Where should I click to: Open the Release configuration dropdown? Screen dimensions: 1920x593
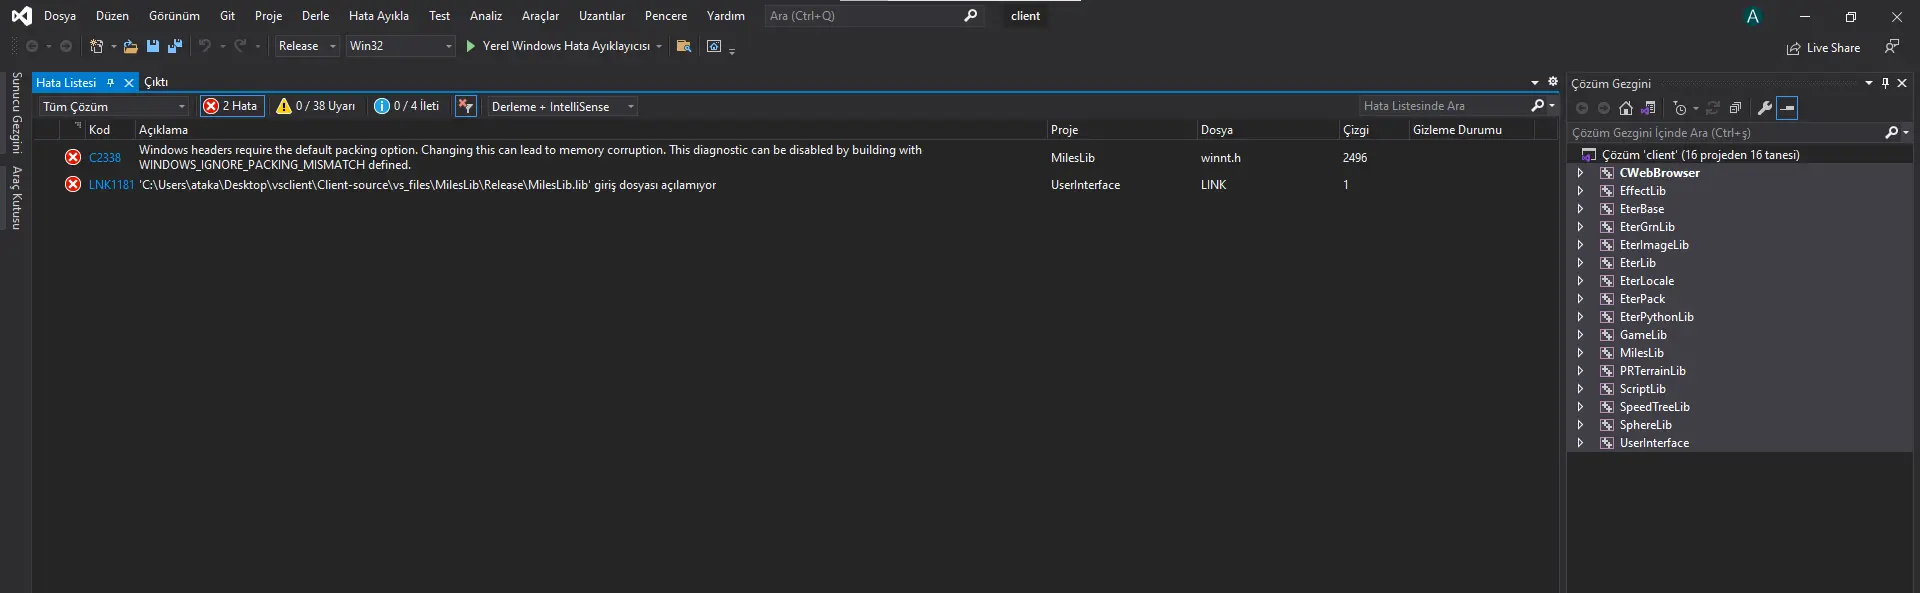307,46
